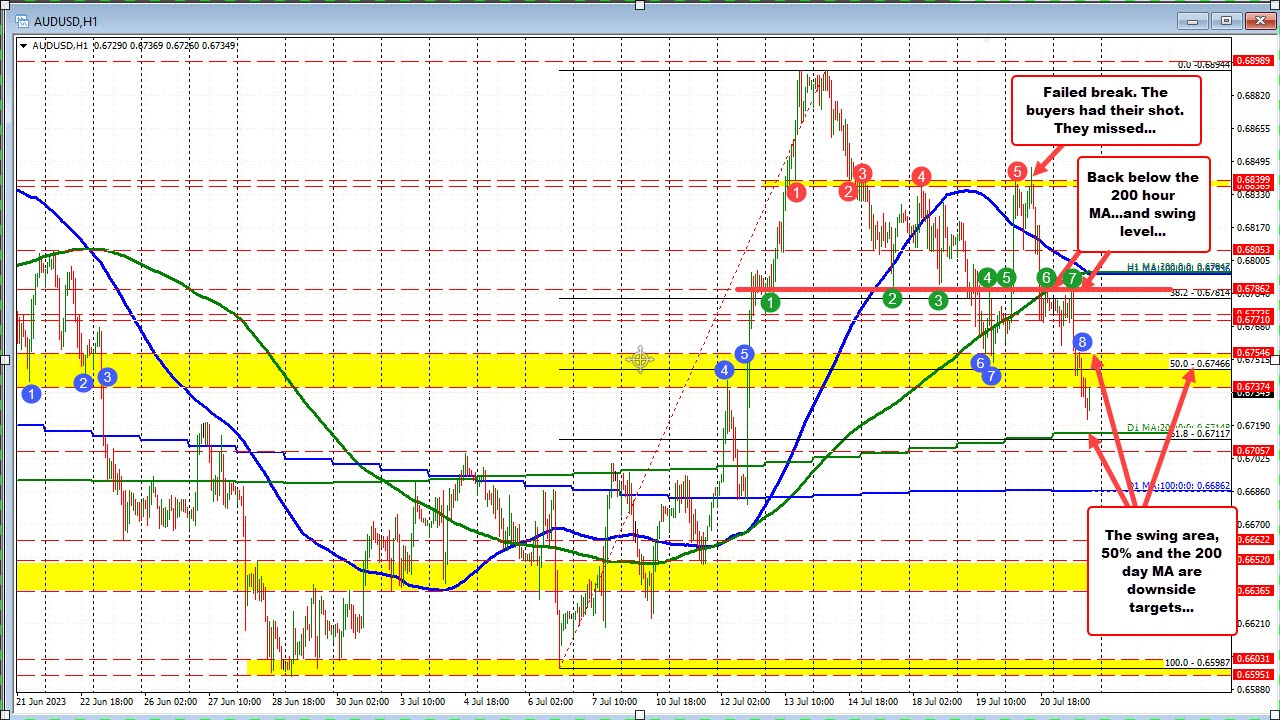Select blue circle marker 1 at the far left
This screenshot has height=720, width=1280.
click(31, 394)
